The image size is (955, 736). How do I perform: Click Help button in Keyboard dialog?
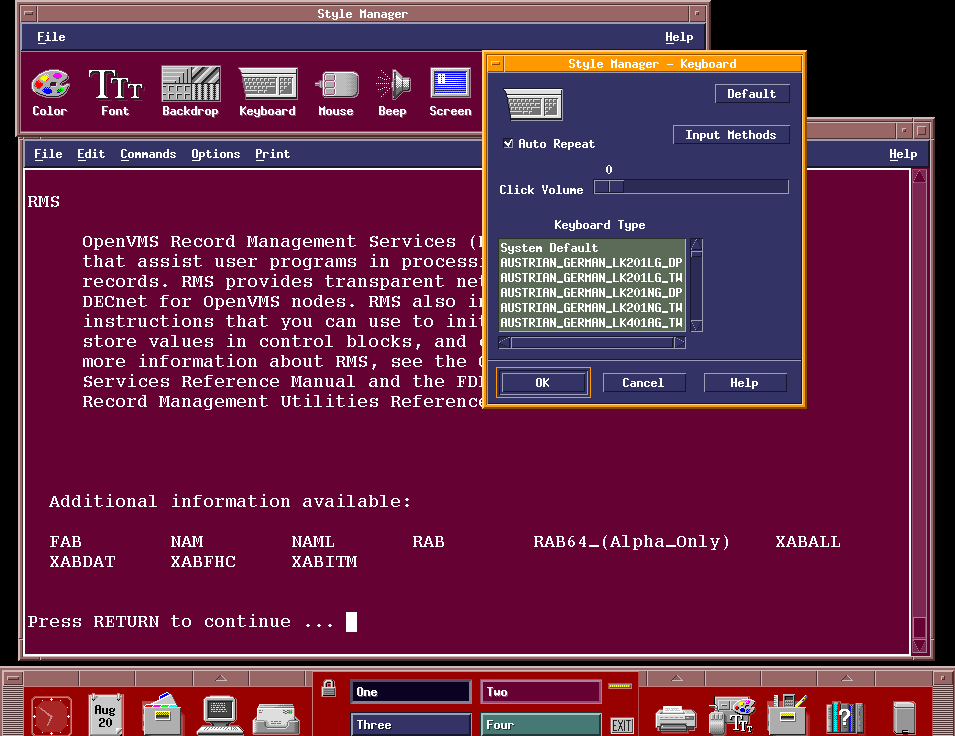pyautogui.click(x=745, y=383)
